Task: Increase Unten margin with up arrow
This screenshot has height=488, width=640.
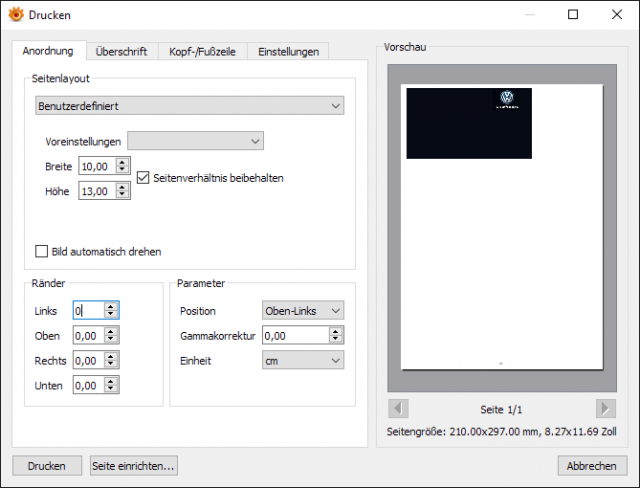Action: pyautogui.click(x=111, y=381)
